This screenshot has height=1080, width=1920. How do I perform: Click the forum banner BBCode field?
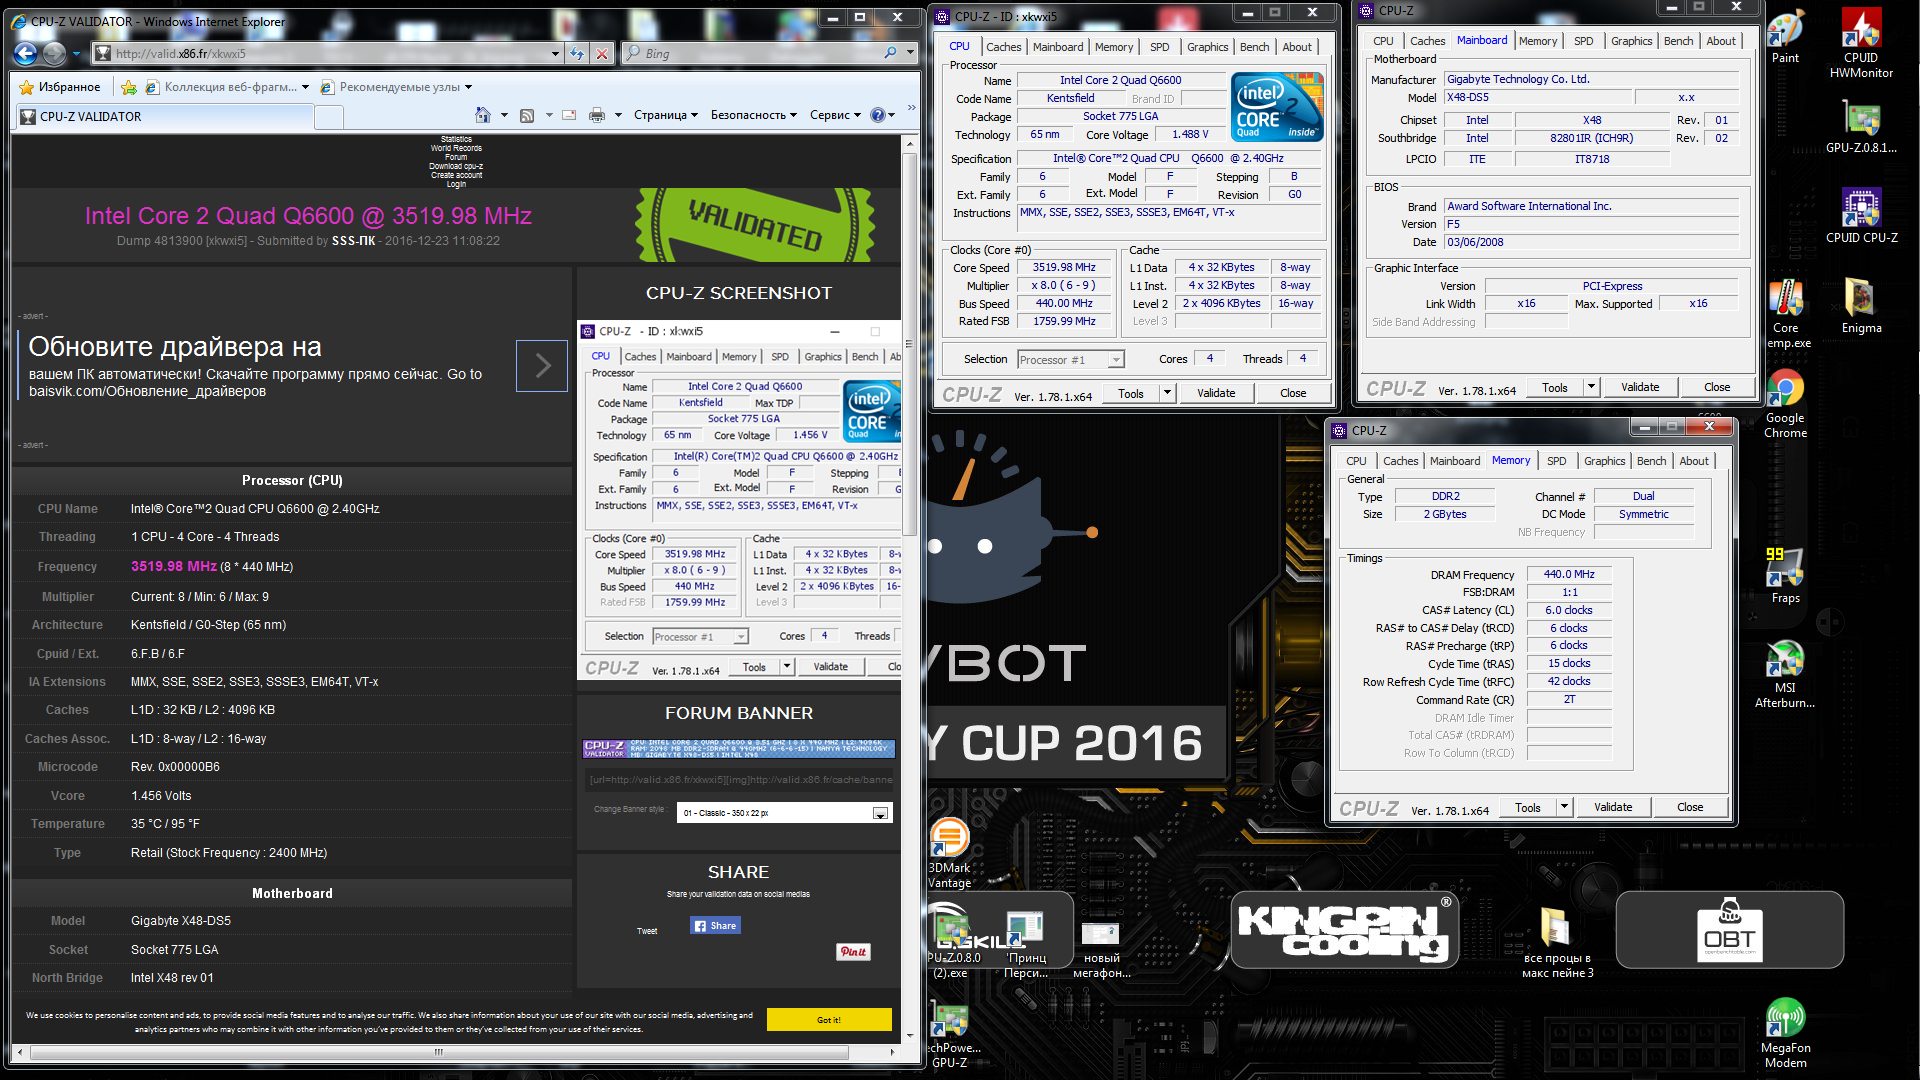(739, 780)
